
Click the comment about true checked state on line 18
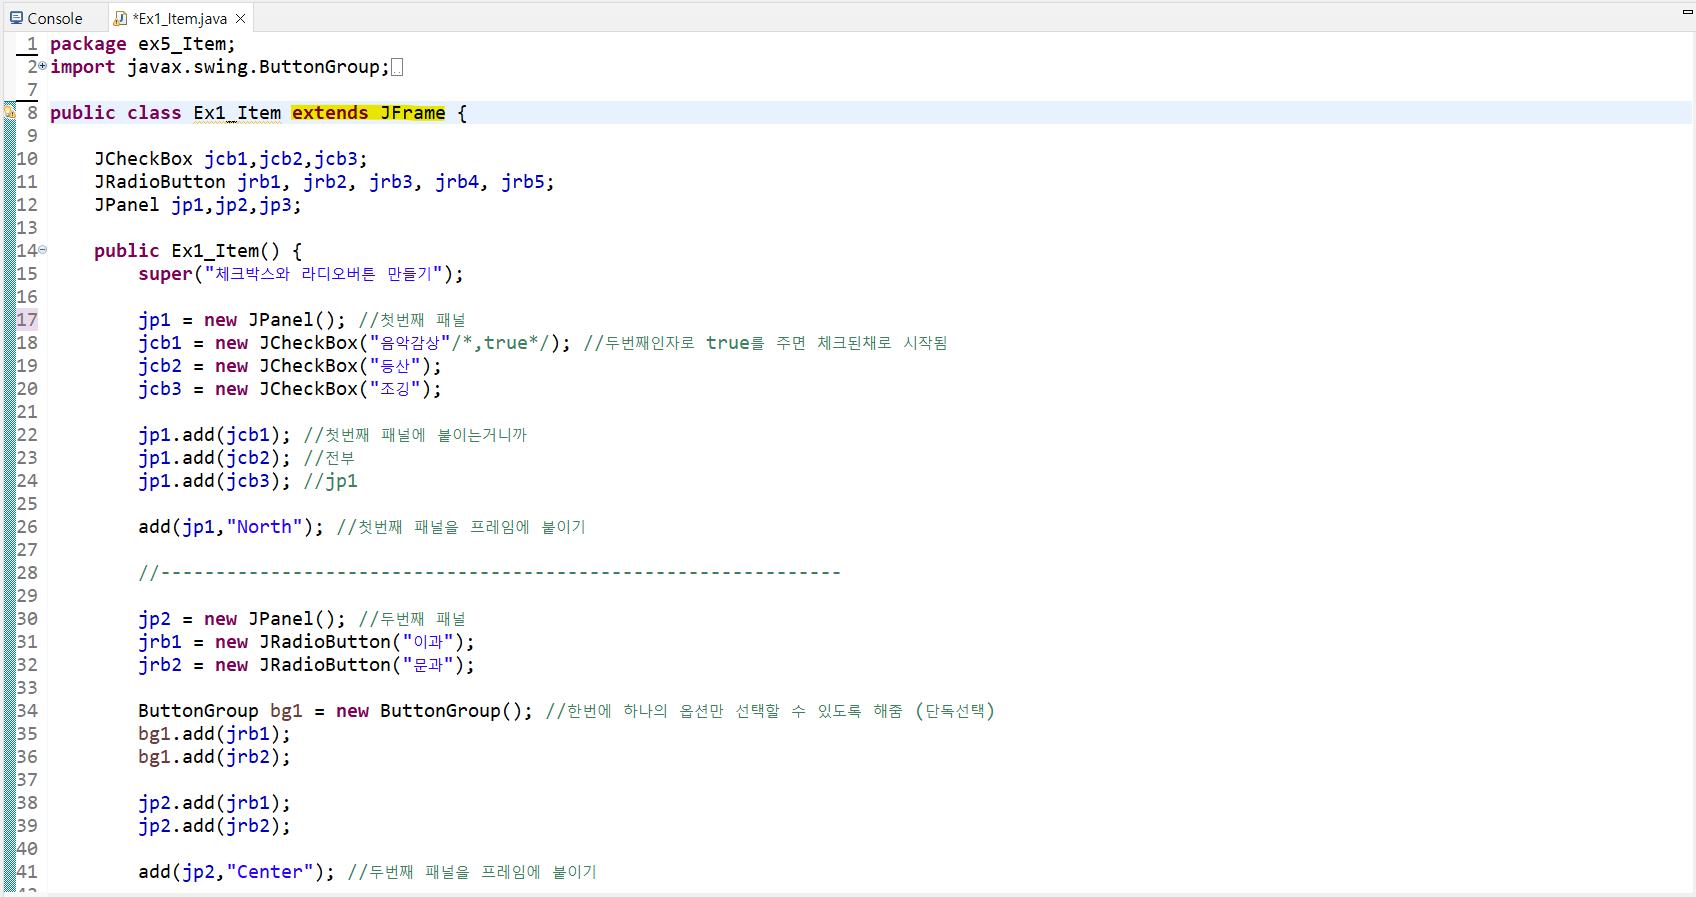pyautogui.click(x=766, y=343)
